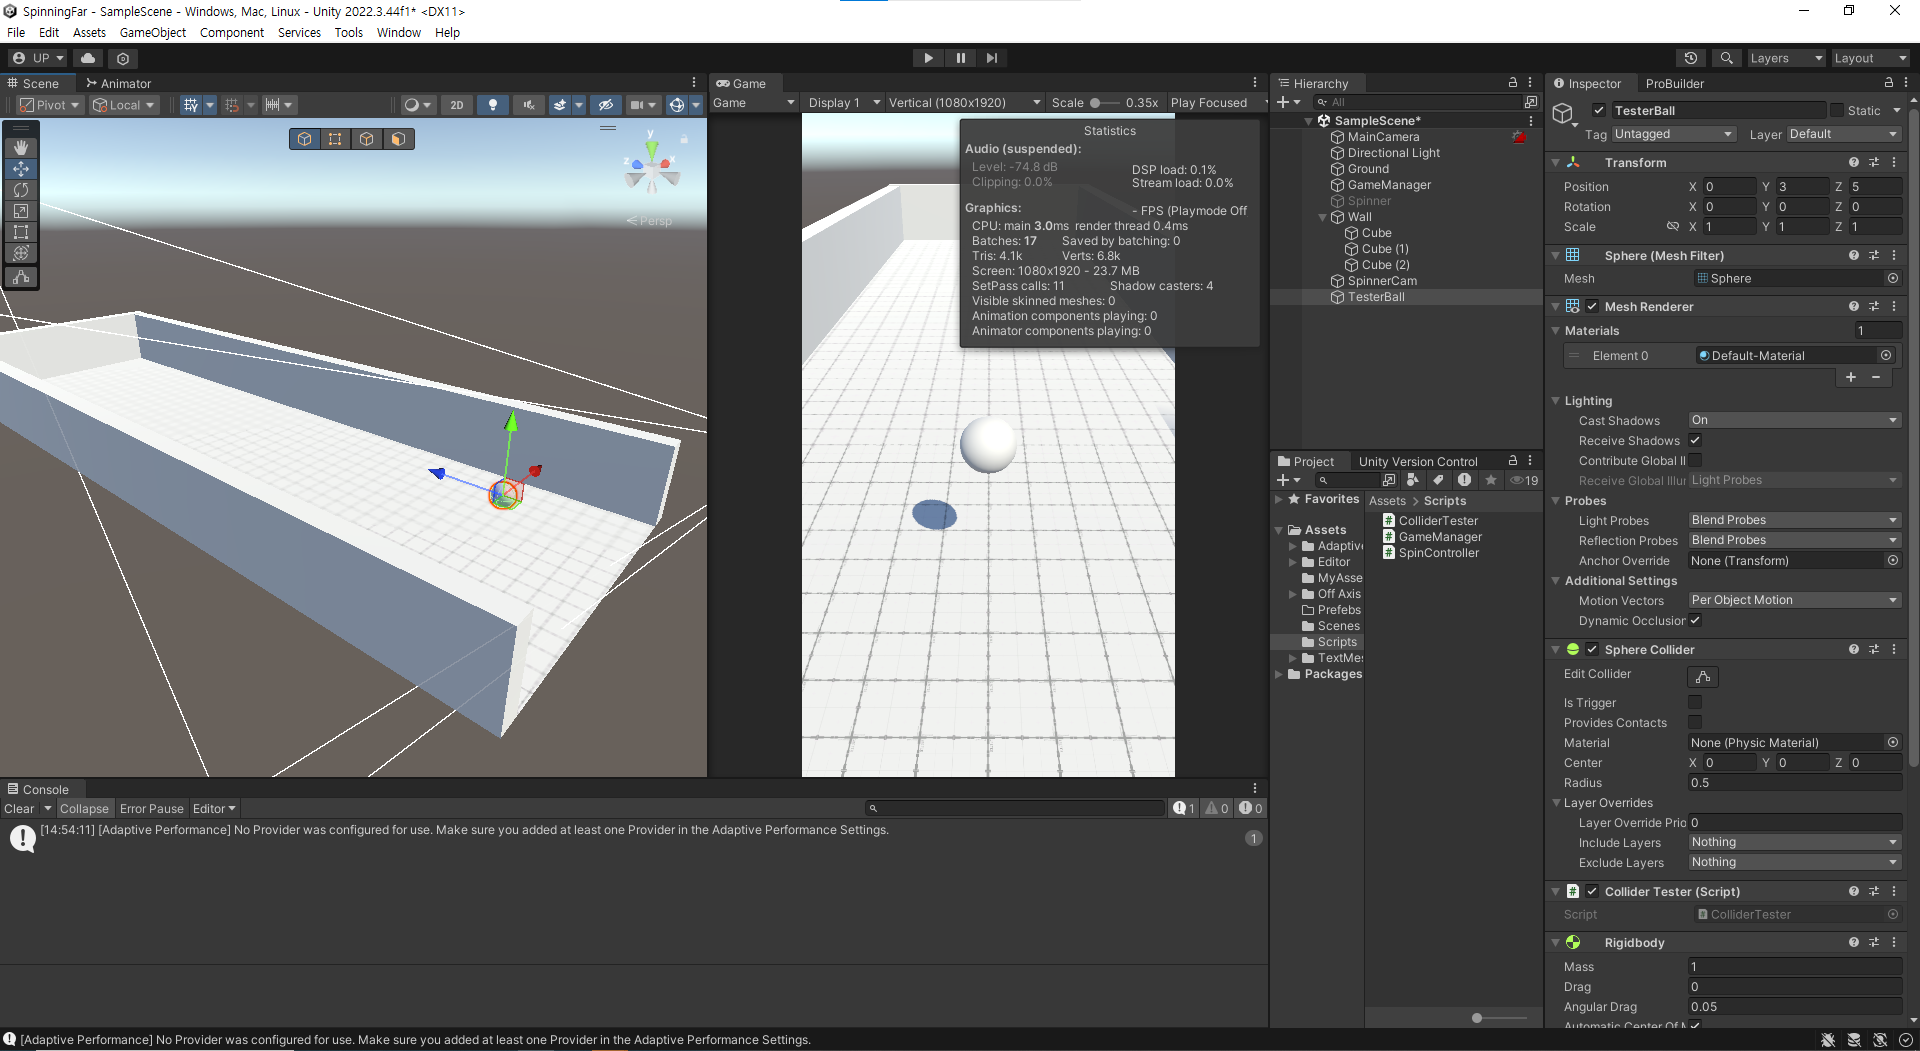Image resolution: width=1920 pixels, height=1051 pixels.
Task: Select the Scale tool in Scene
Action: 21,211
